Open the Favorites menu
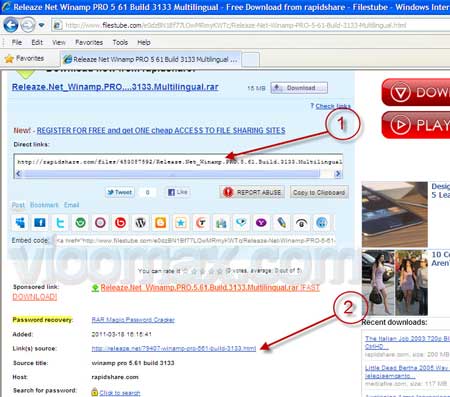The width and height of the screenshot is (450, 397). (89, 43)
